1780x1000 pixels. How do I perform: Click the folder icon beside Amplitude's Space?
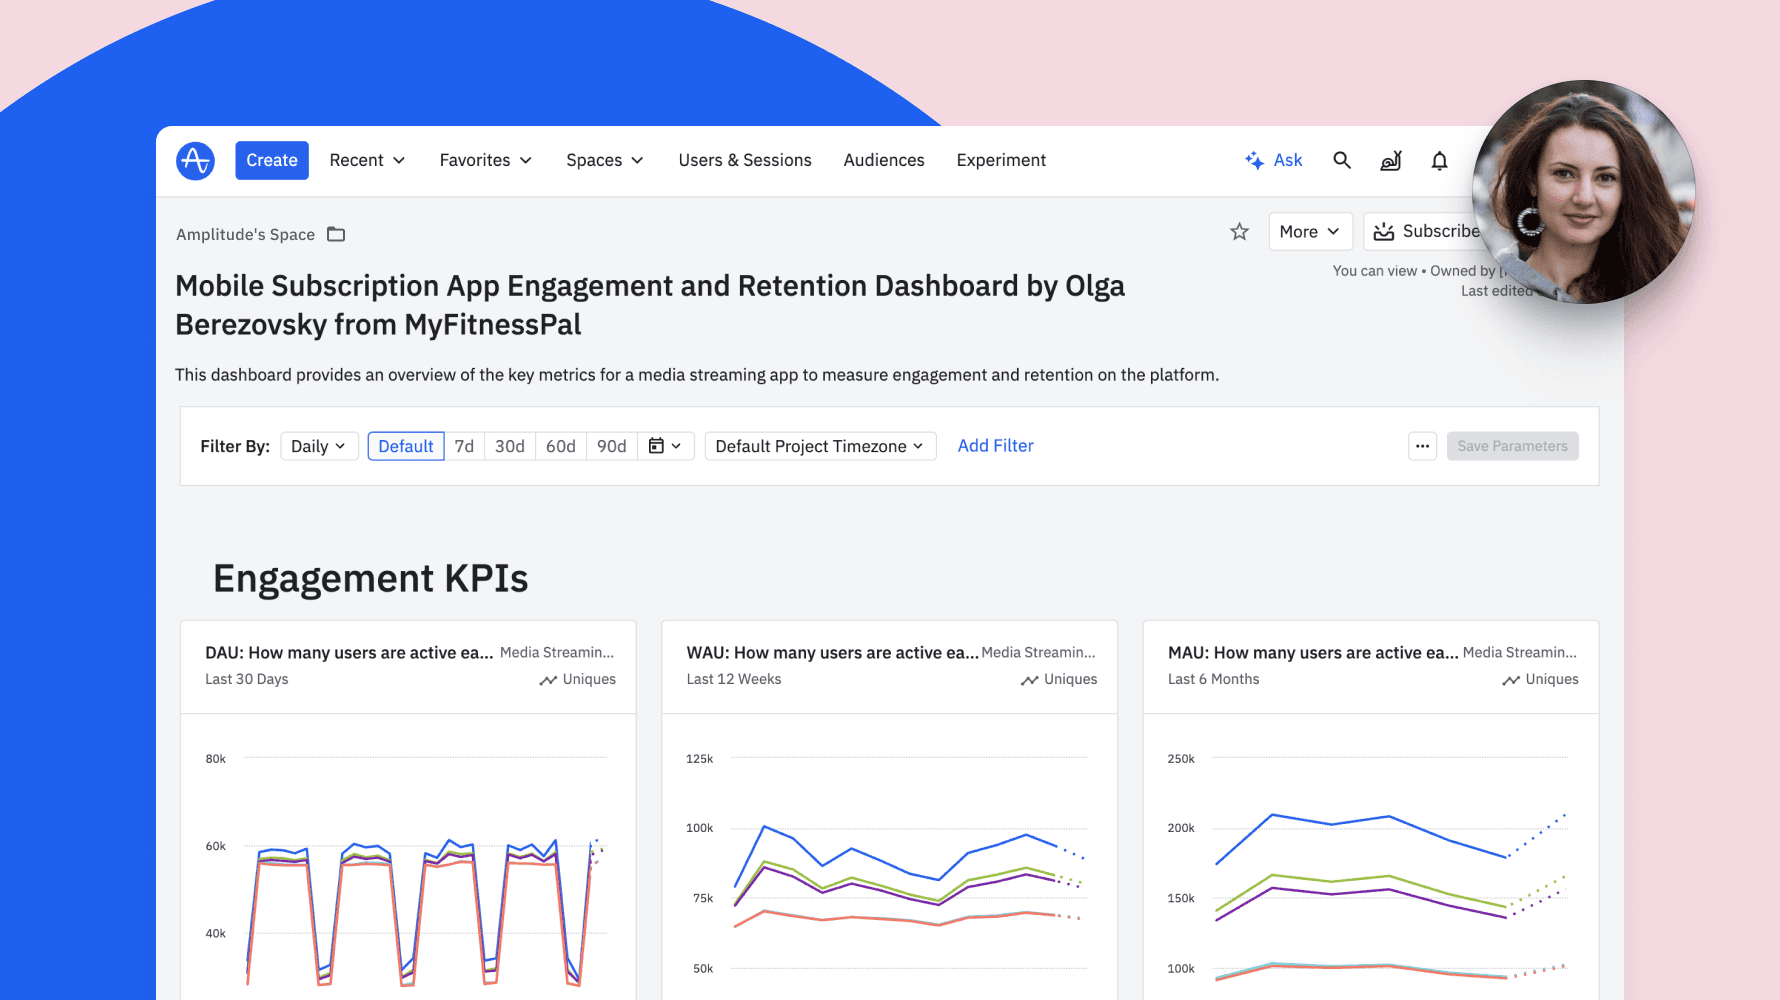(335, 233)
